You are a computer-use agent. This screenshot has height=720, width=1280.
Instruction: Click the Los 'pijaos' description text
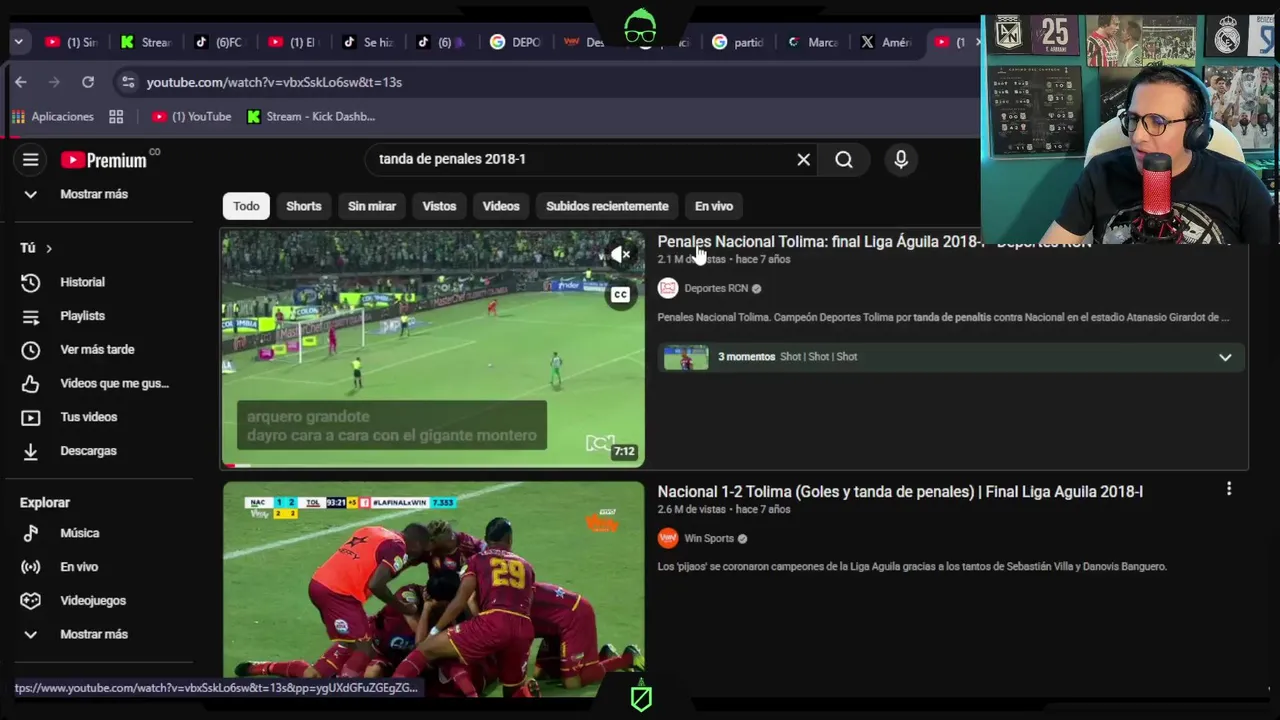click(x=912, y=566)
